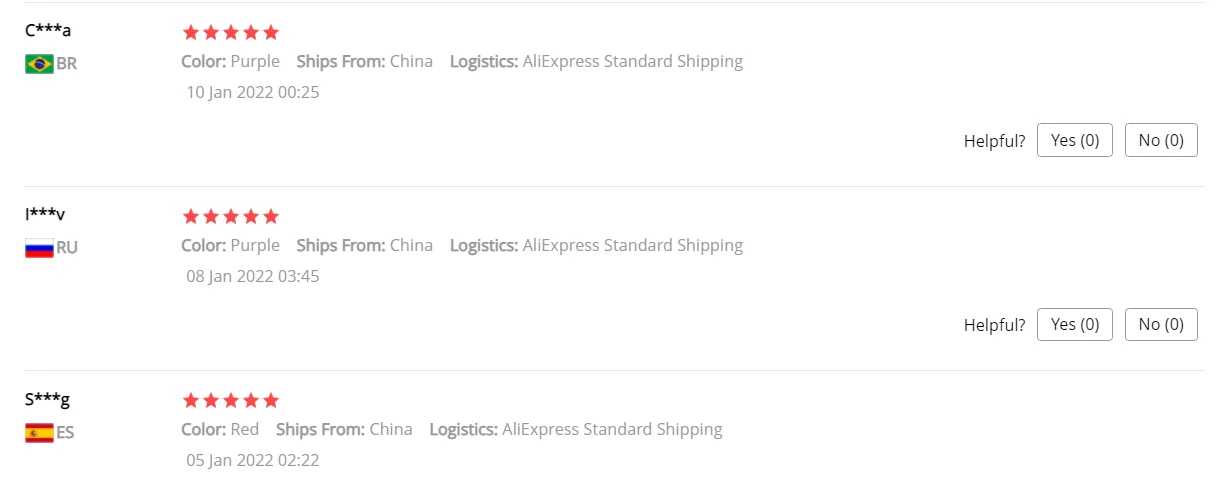Viewport: 1230px width, 491px height.
Task: Click the Helpful? label of the BR review
Action: (x=995, y=141)
